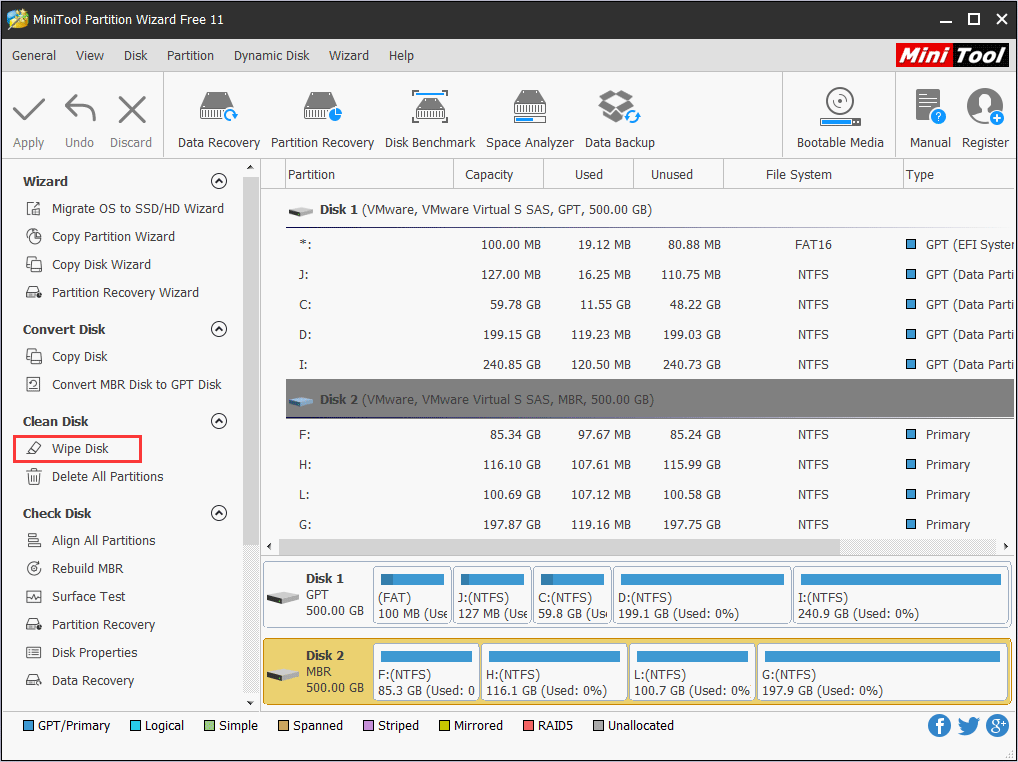Run the Surface Test
Viewport: 1018px width, 762px height.
point(75,596)
